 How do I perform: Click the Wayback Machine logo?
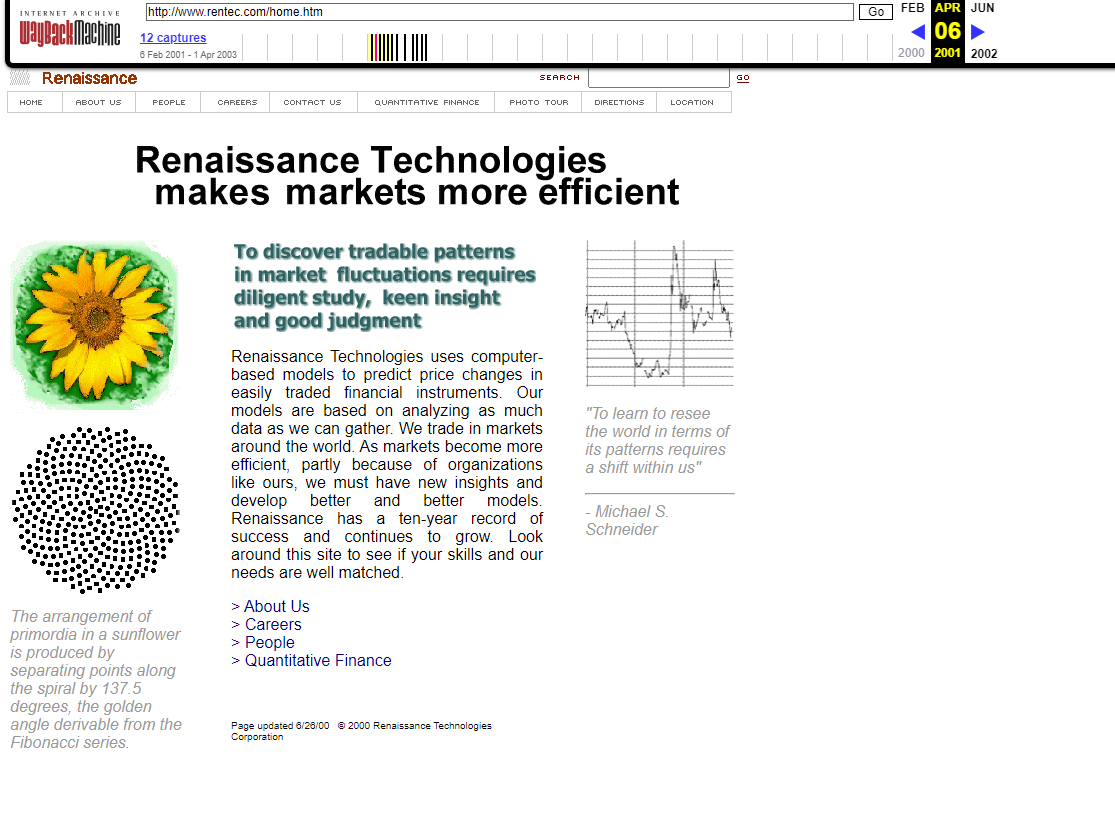[70, 28]
